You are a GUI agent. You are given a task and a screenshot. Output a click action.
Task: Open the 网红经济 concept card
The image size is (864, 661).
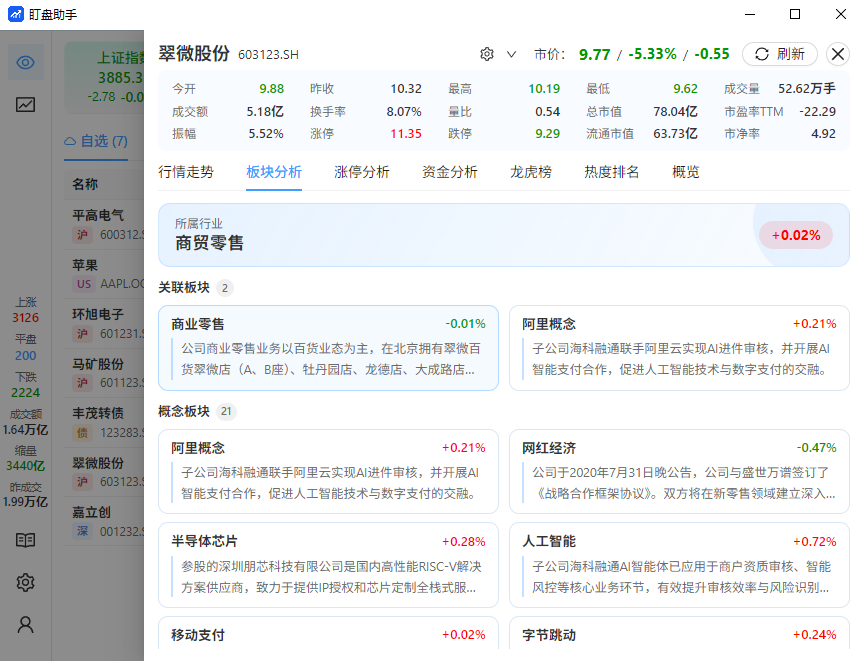(x=679, y=472)
